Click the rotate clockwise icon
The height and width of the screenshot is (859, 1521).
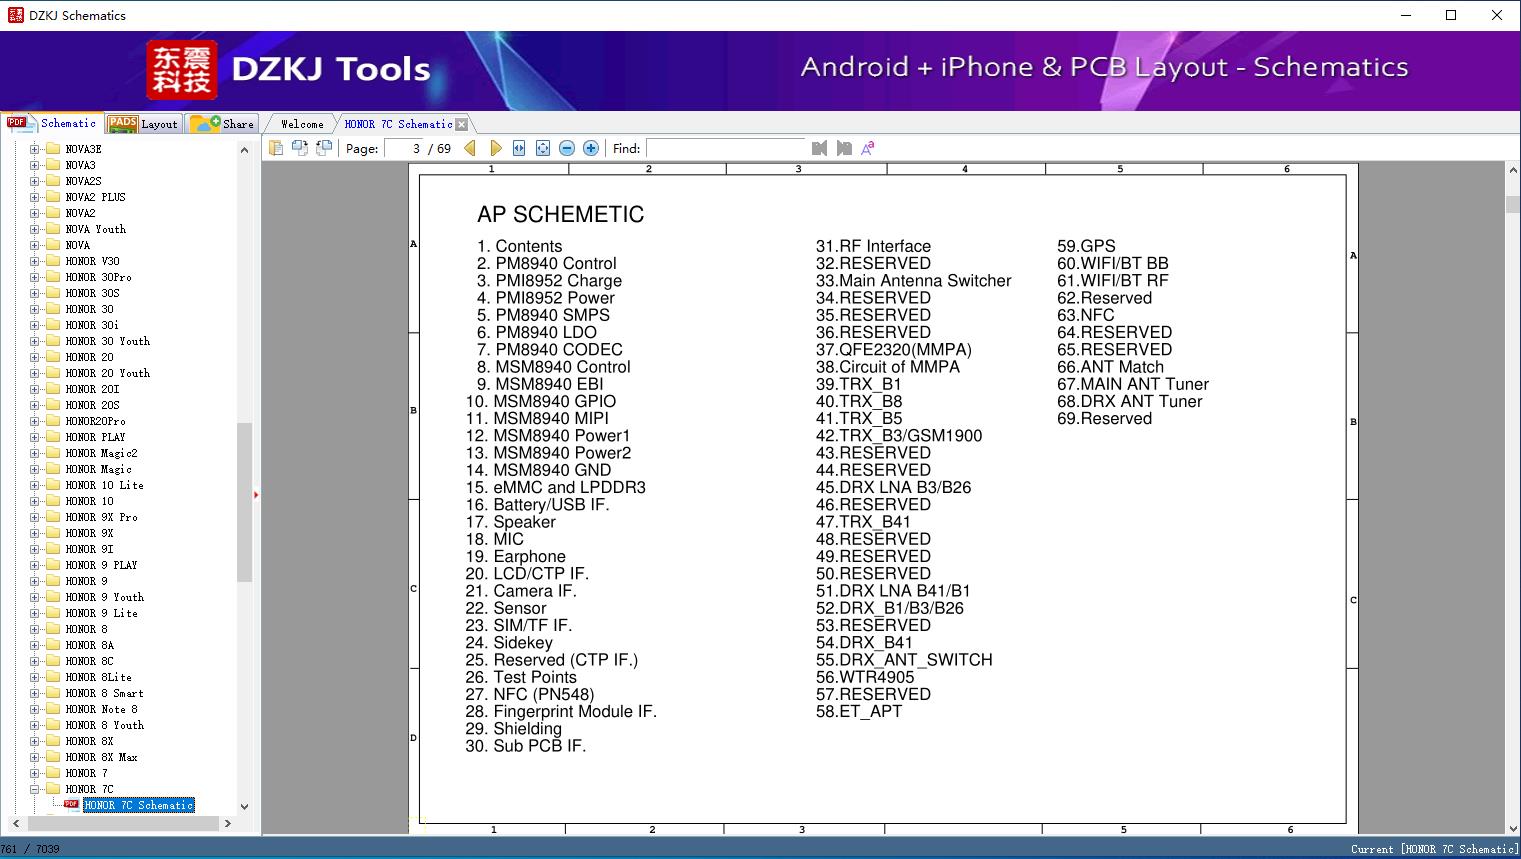click(x=324, y=148)
